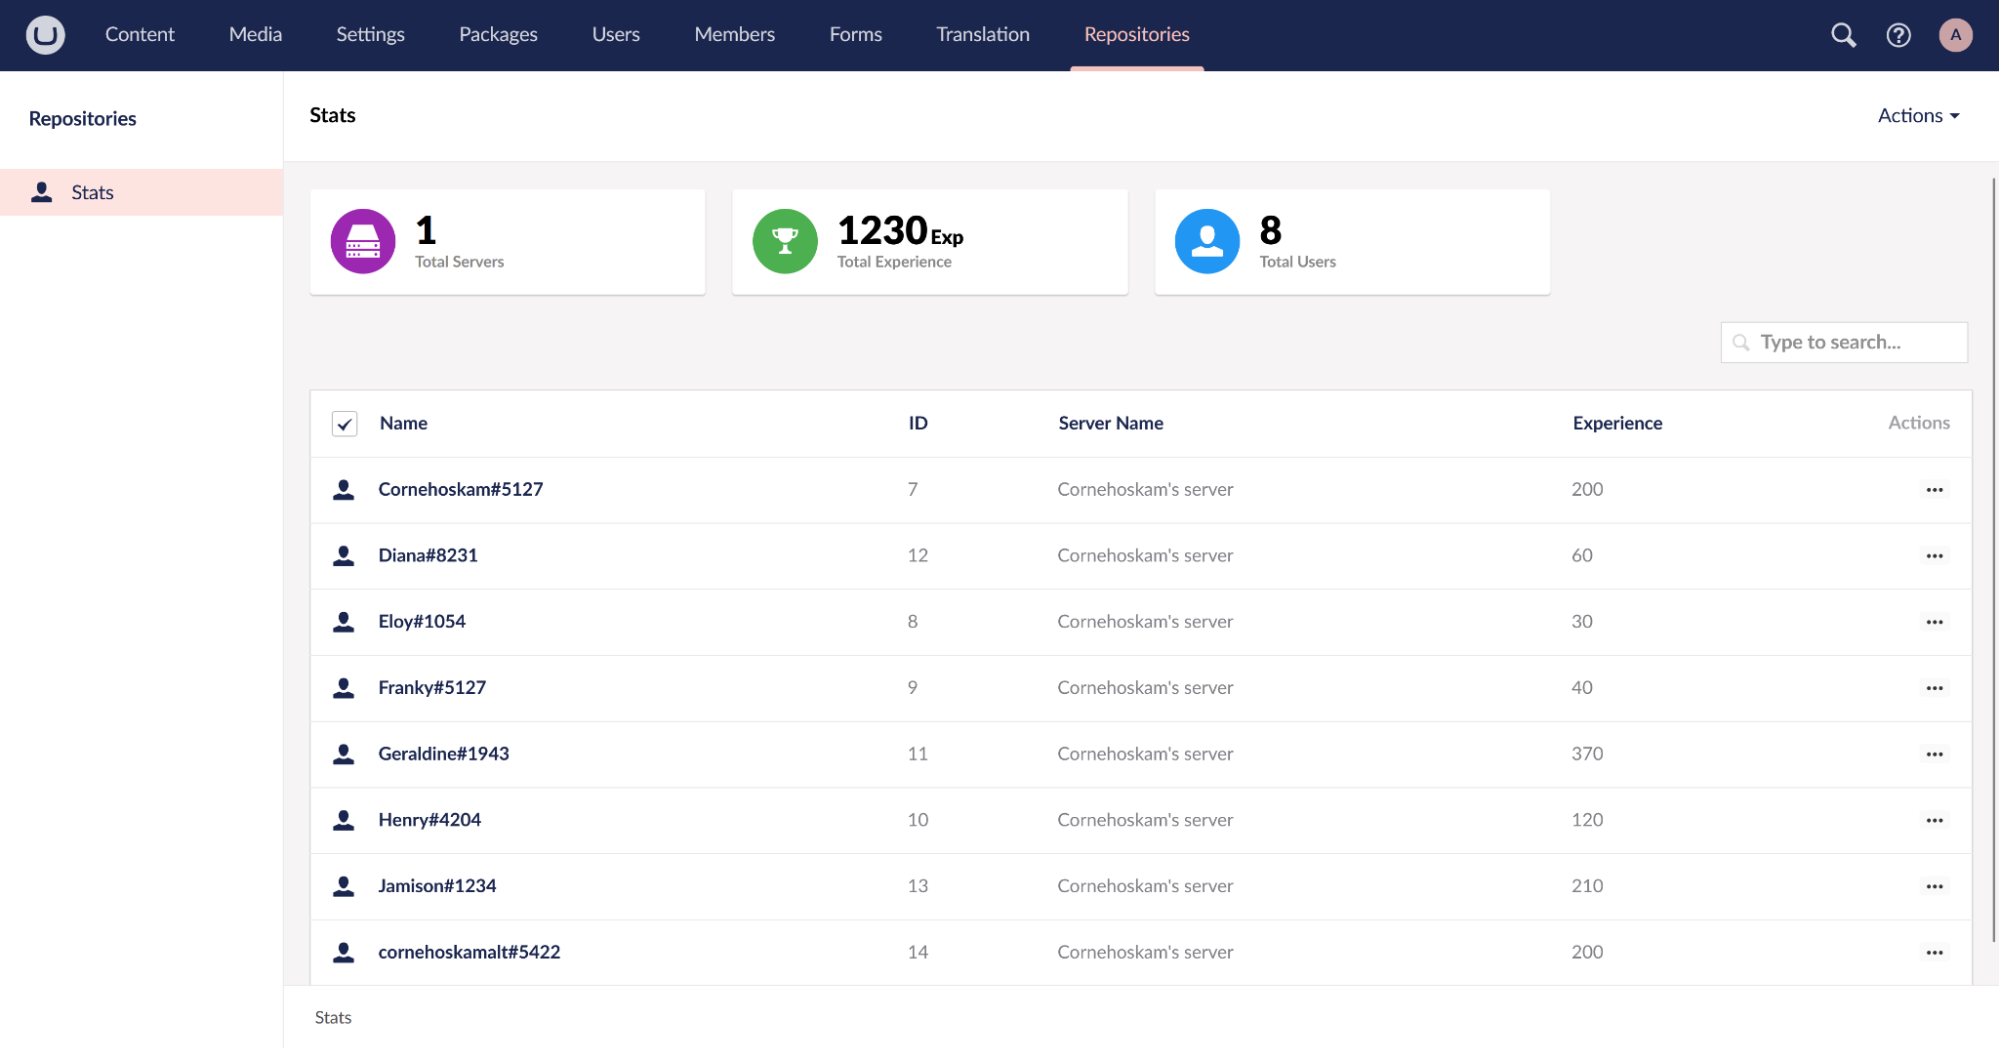
Task: Click the Experience column header
Action: click(1616, 423)
